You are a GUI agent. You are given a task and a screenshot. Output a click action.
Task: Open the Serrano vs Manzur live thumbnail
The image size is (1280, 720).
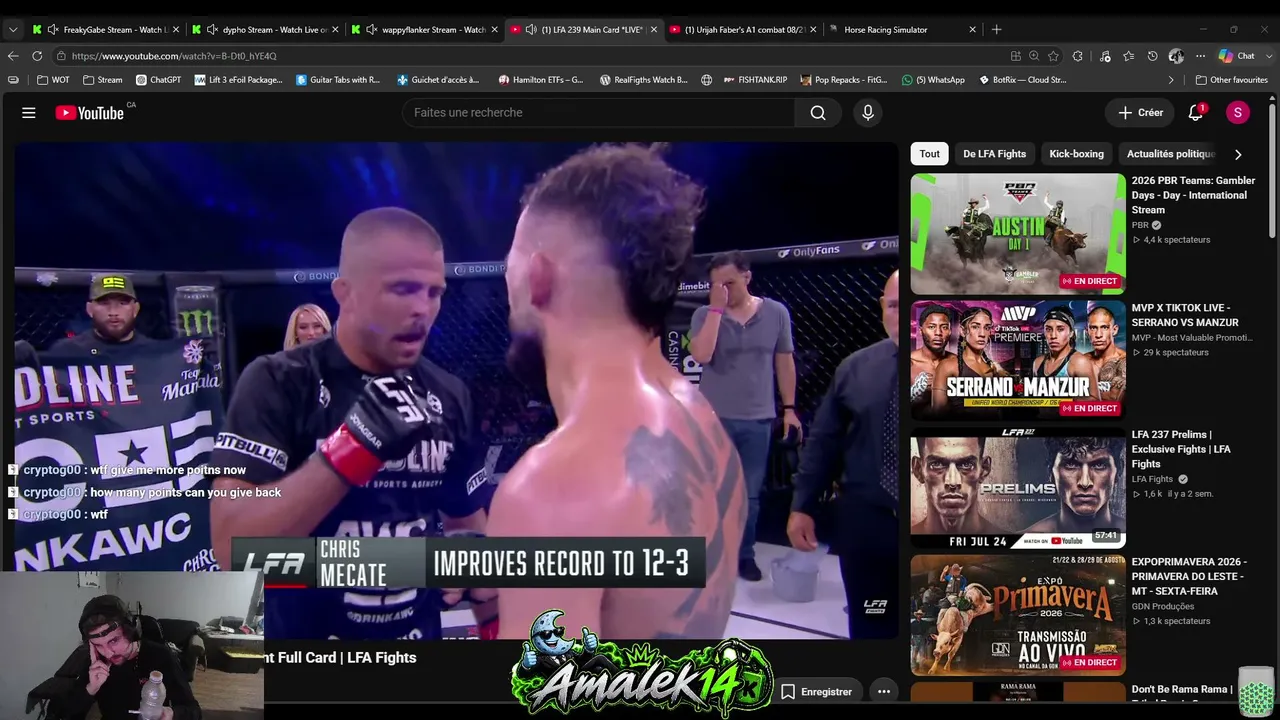[x=1018, y=361]
